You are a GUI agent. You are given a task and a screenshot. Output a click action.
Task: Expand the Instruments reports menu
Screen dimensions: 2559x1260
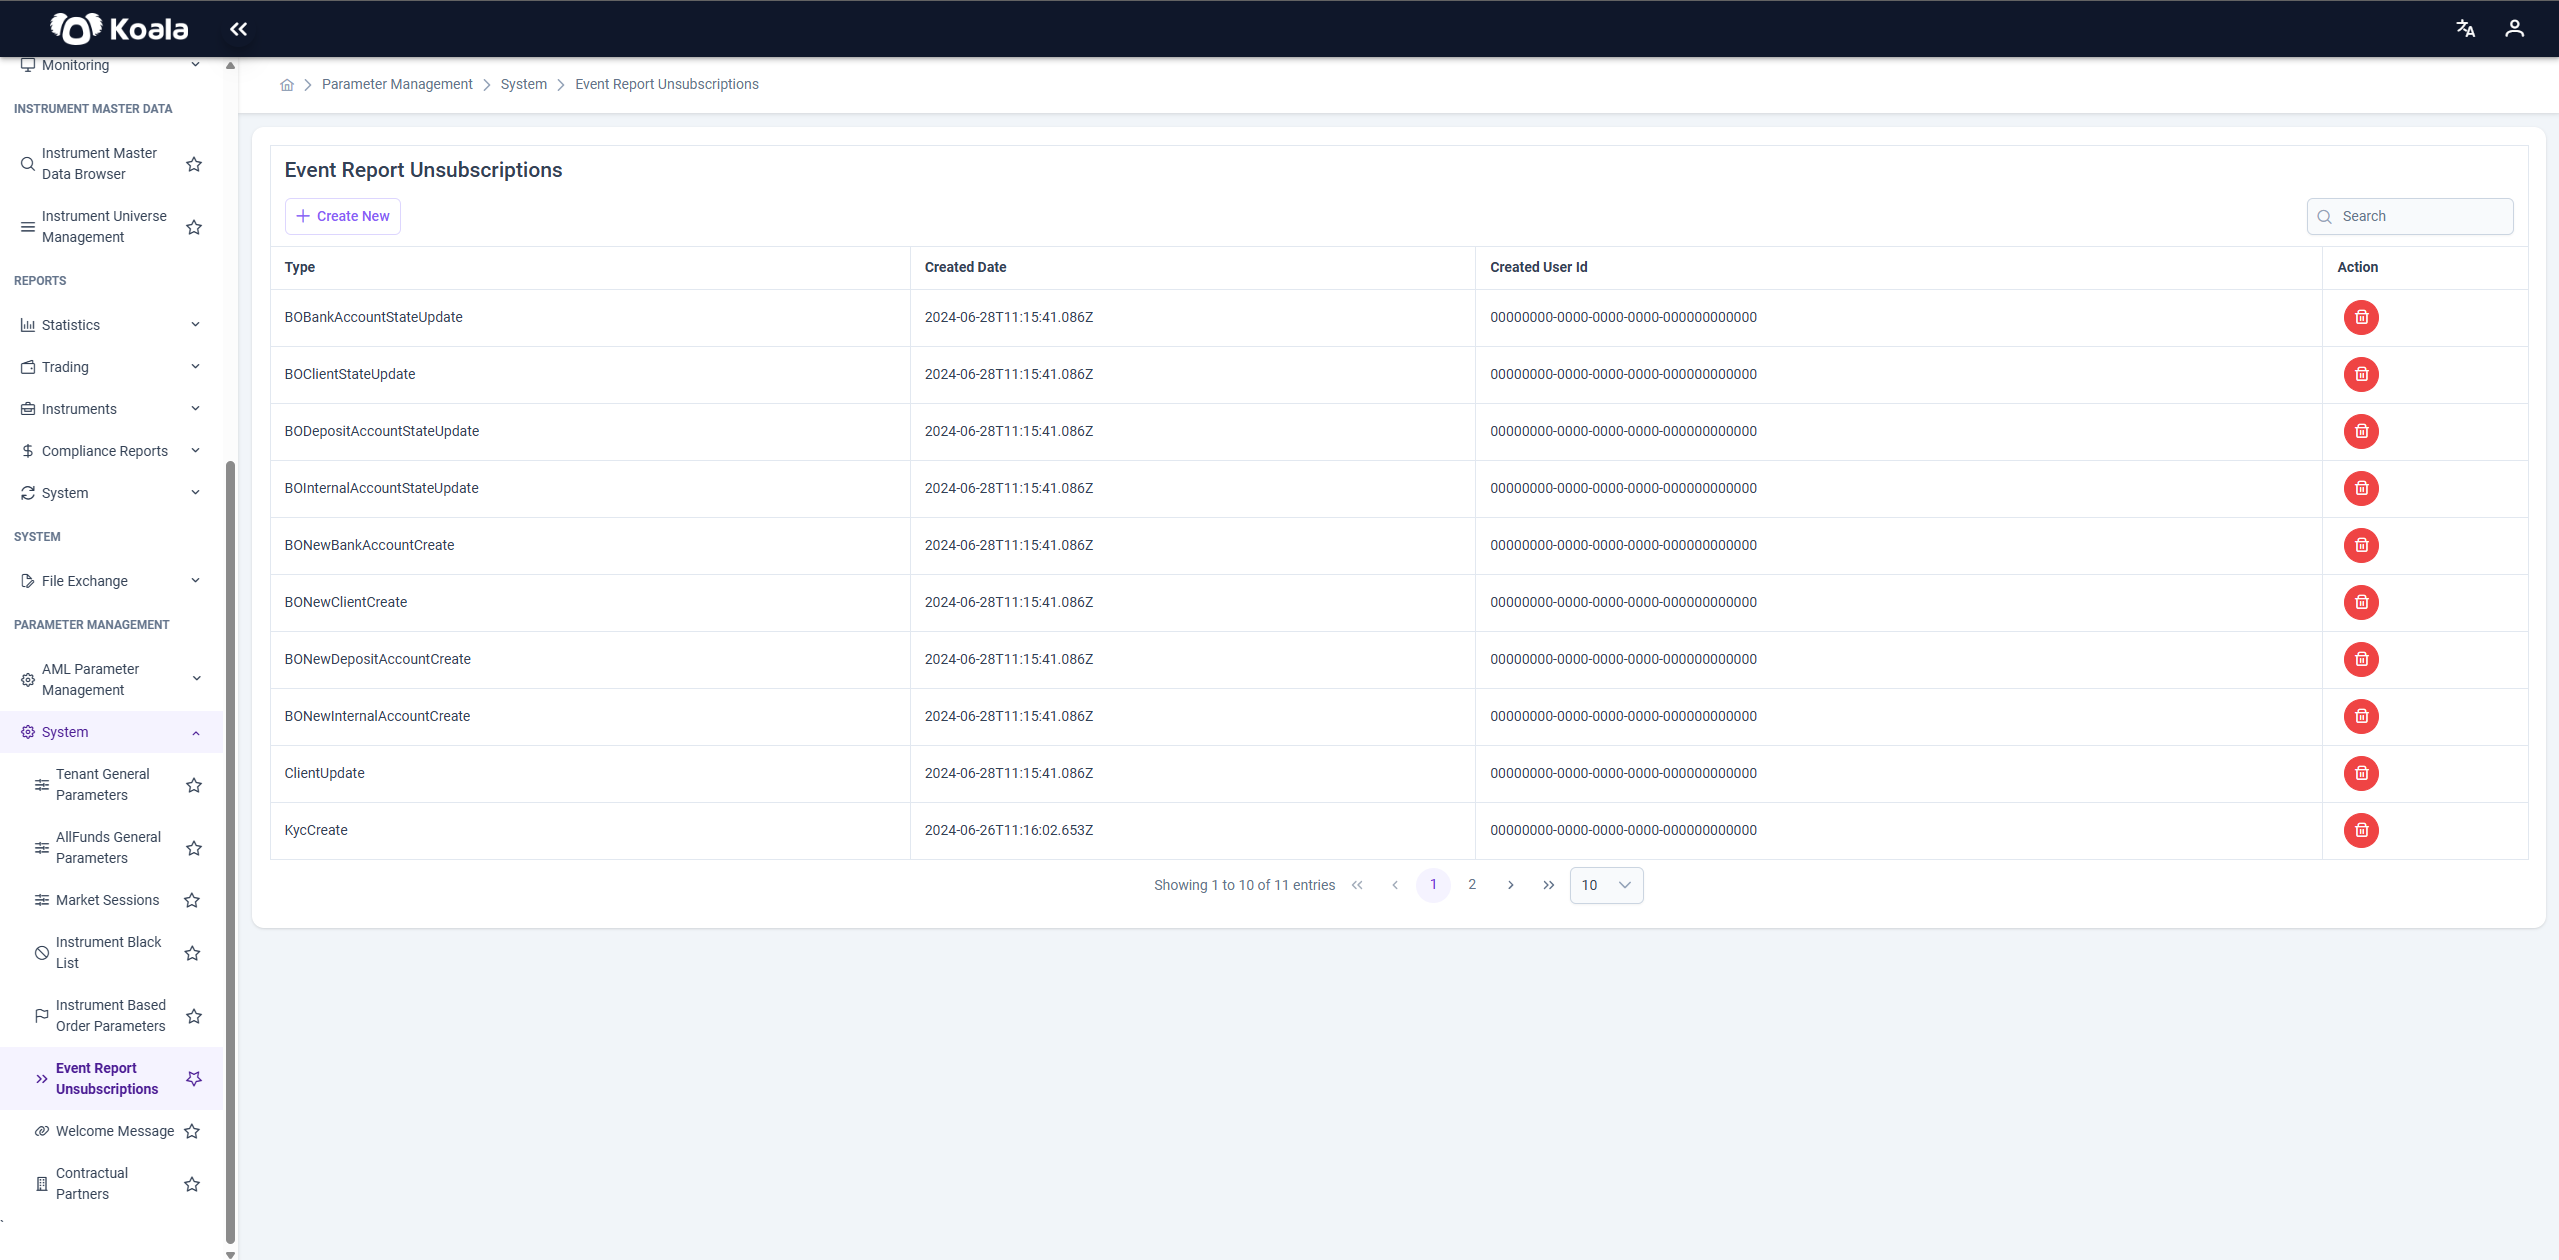[111, 409]
